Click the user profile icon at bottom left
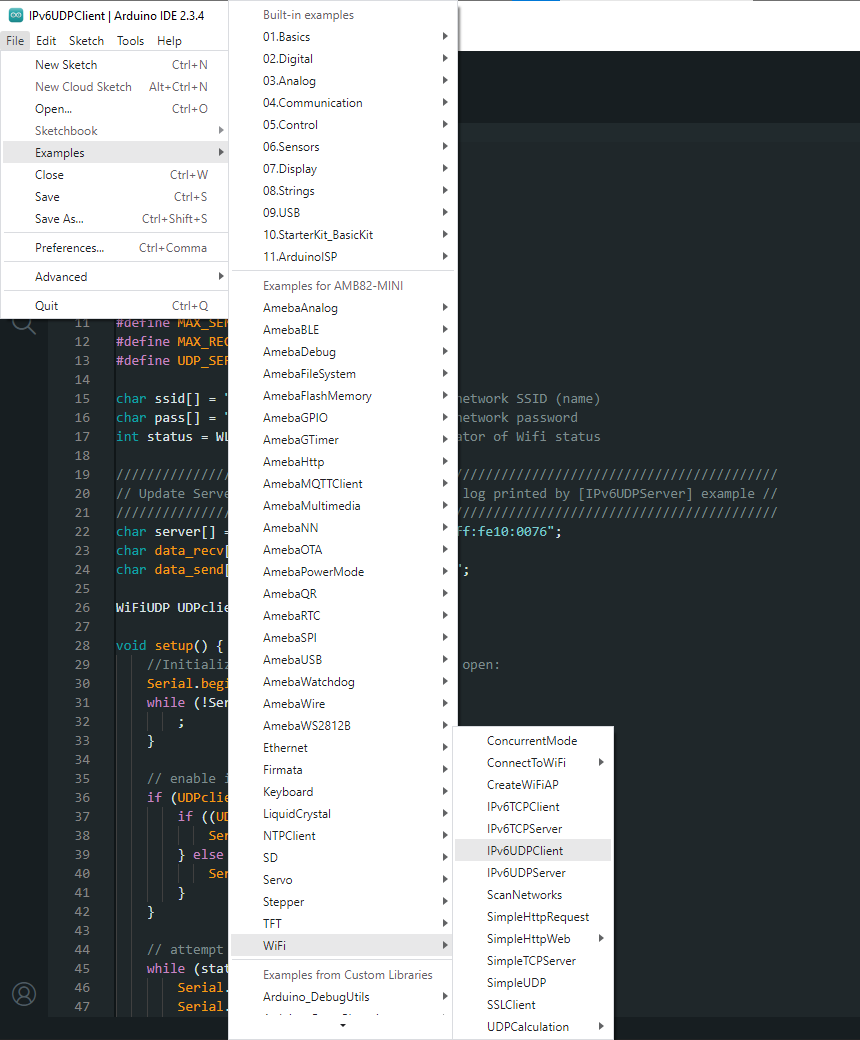860x1040 pixels. click(23, 993)
